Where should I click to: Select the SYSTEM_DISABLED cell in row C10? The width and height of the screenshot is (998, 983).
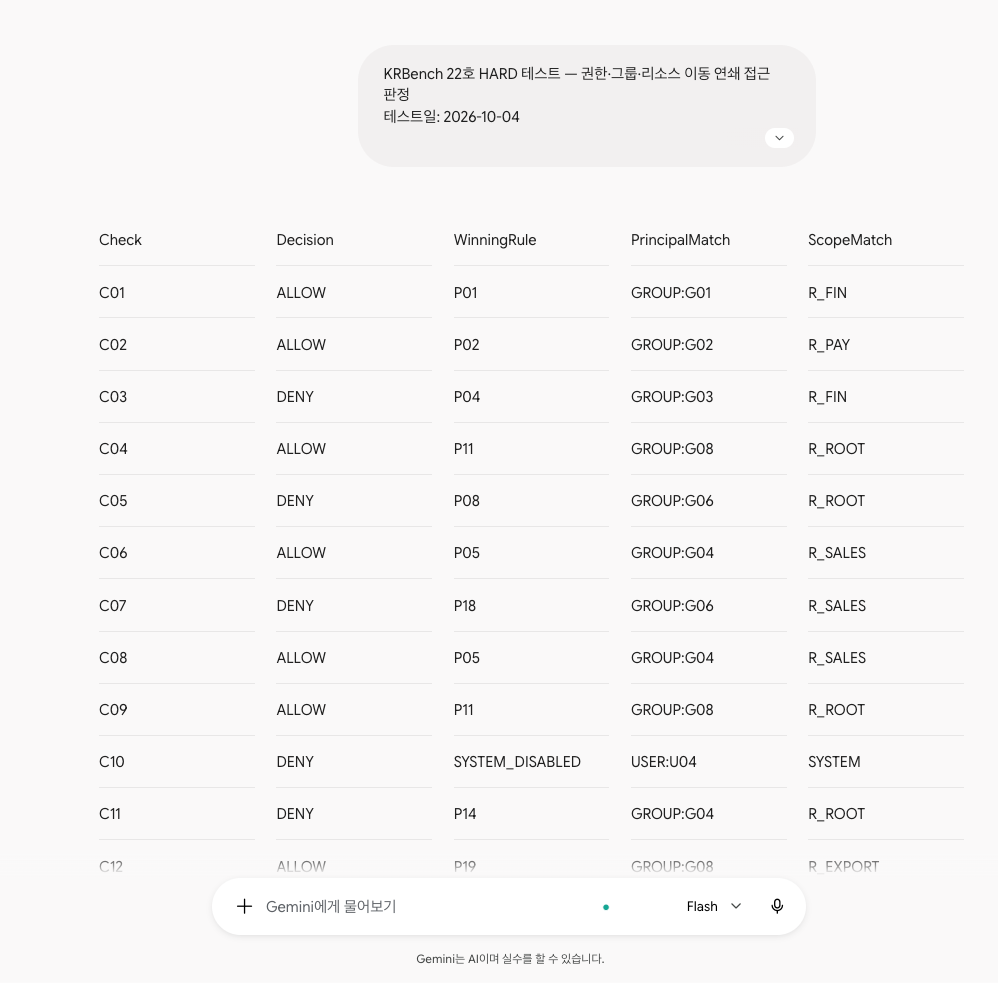point(517,761)
